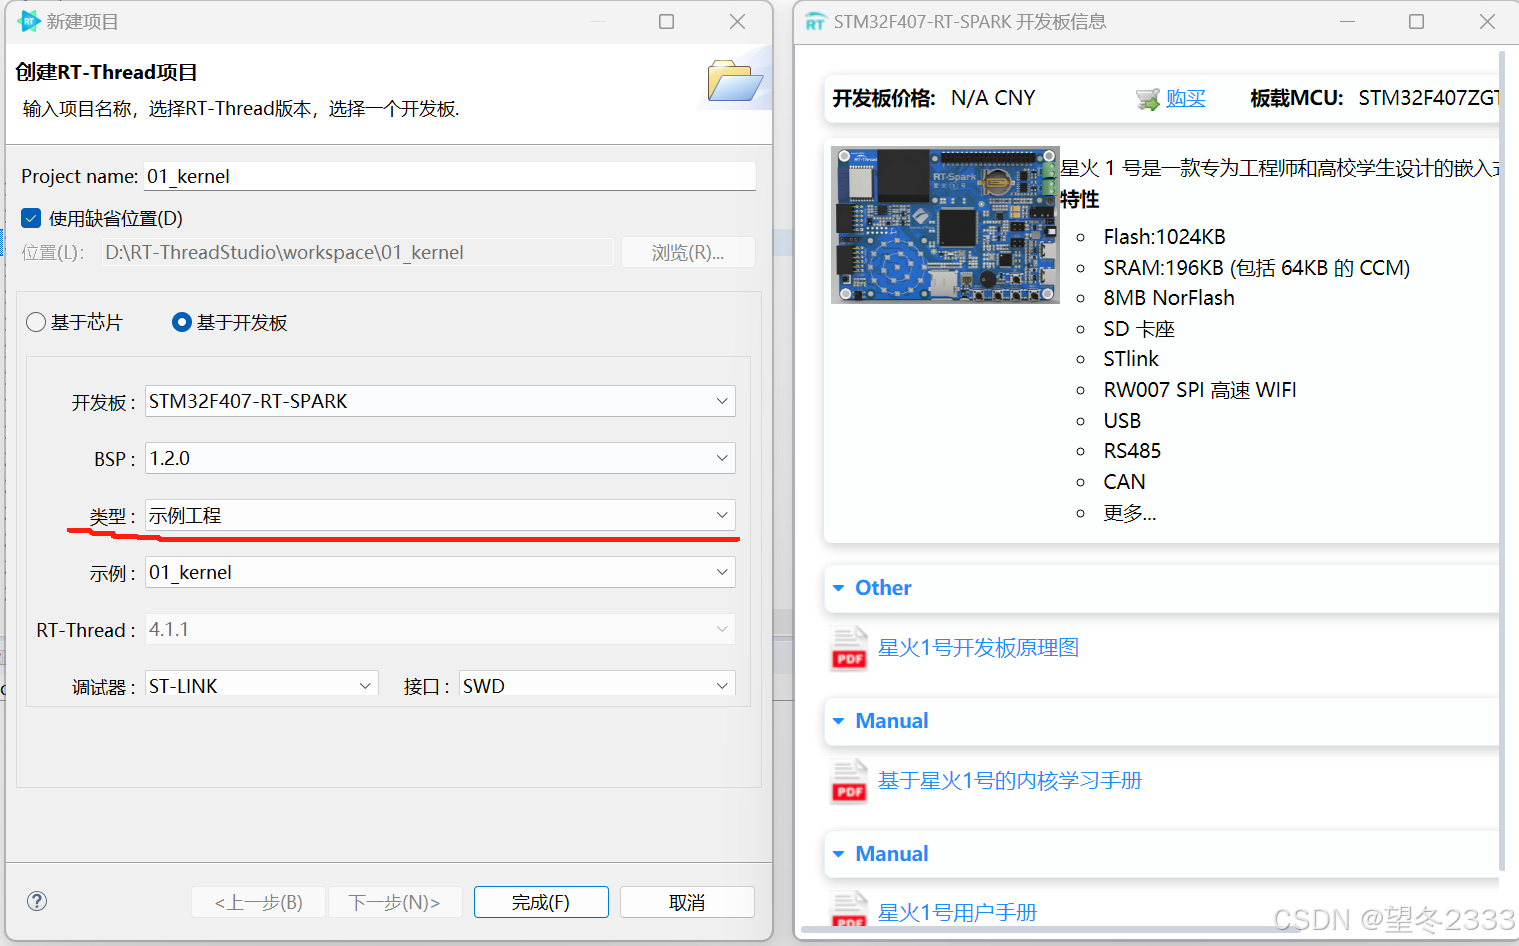This screenshot has width=1519, height=946.
Task: Maximize the 开发板信息 window
Action: 1416,21
